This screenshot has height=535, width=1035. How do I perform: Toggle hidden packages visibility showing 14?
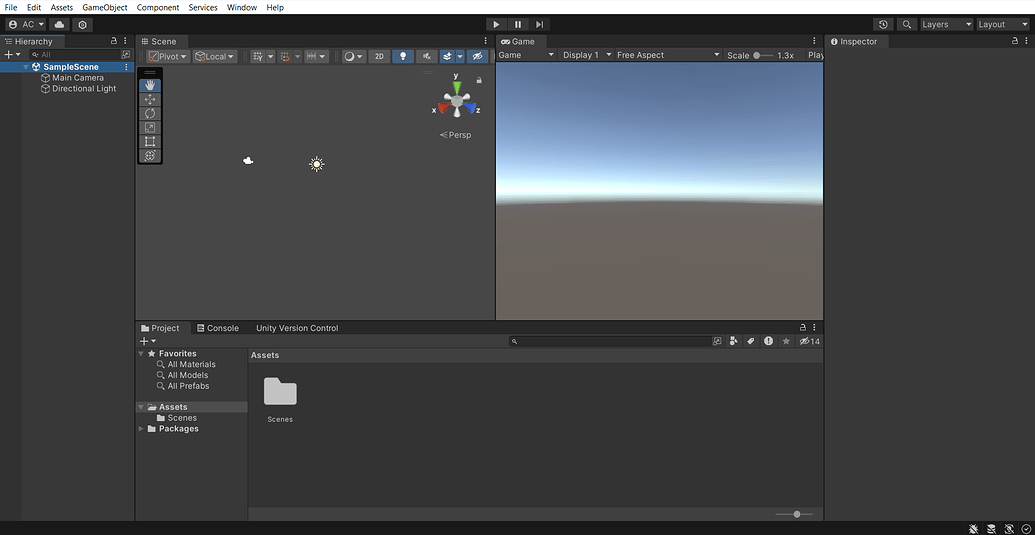click(x=809, y=341)
